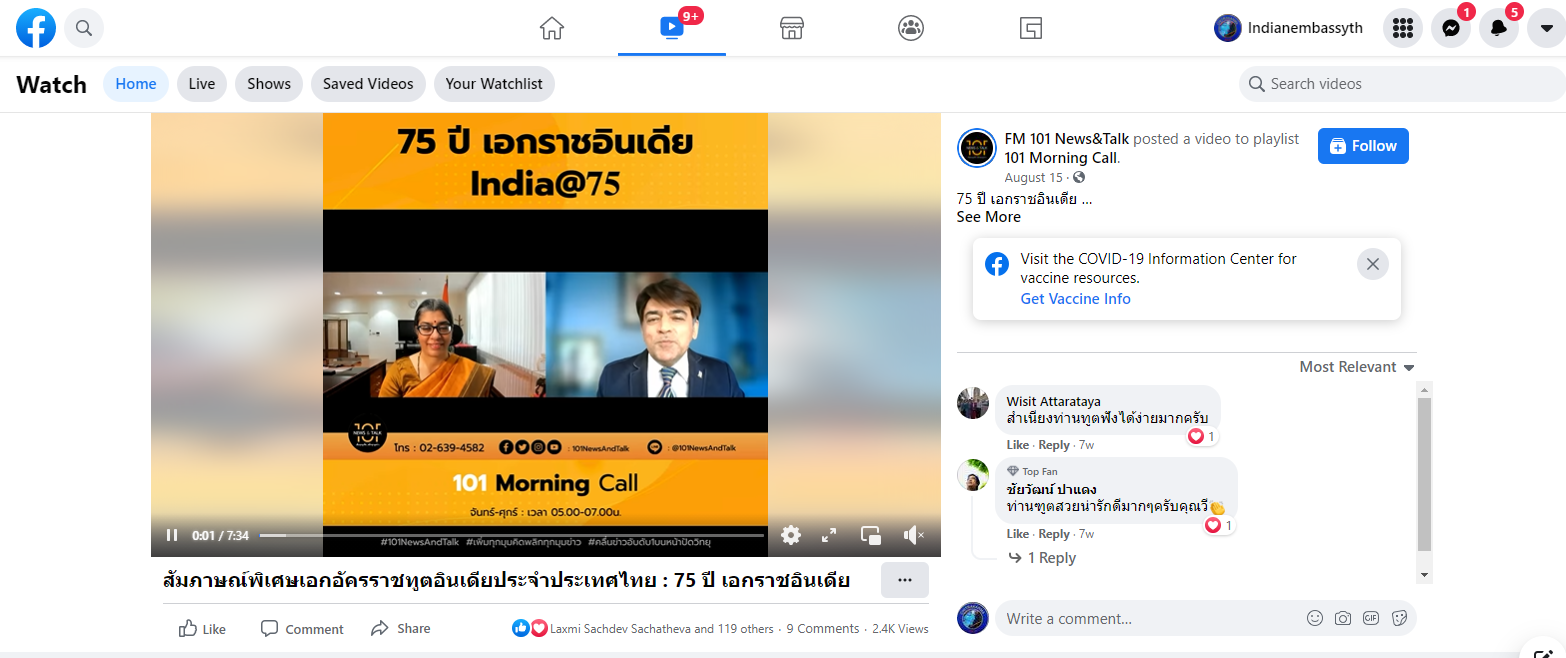
Task: Toggle picture-in-picture mini player
Action: [871, 535]
